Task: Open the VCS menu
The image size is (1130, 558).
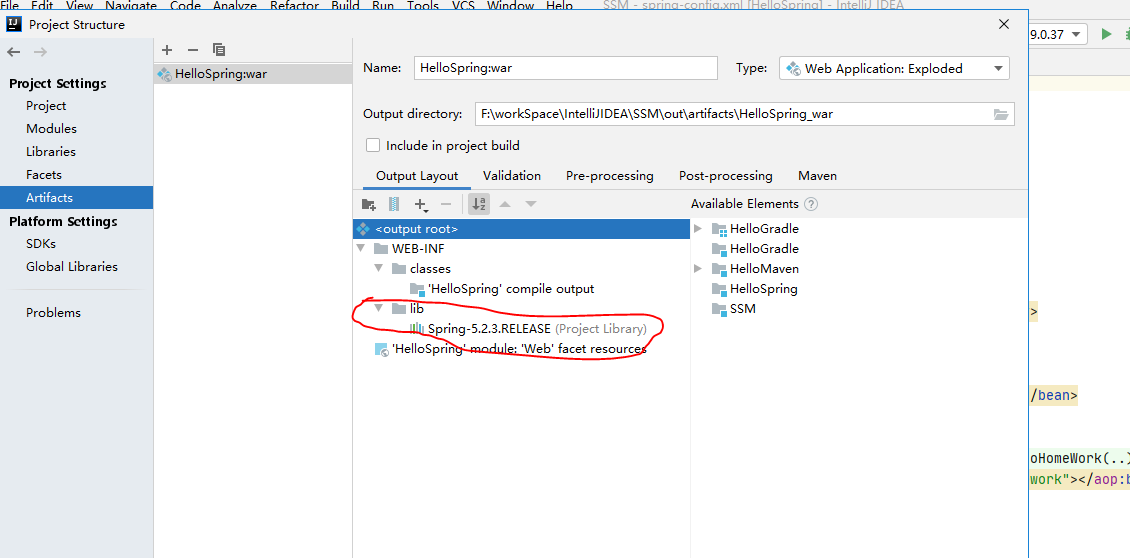Action: coord(463,6)
